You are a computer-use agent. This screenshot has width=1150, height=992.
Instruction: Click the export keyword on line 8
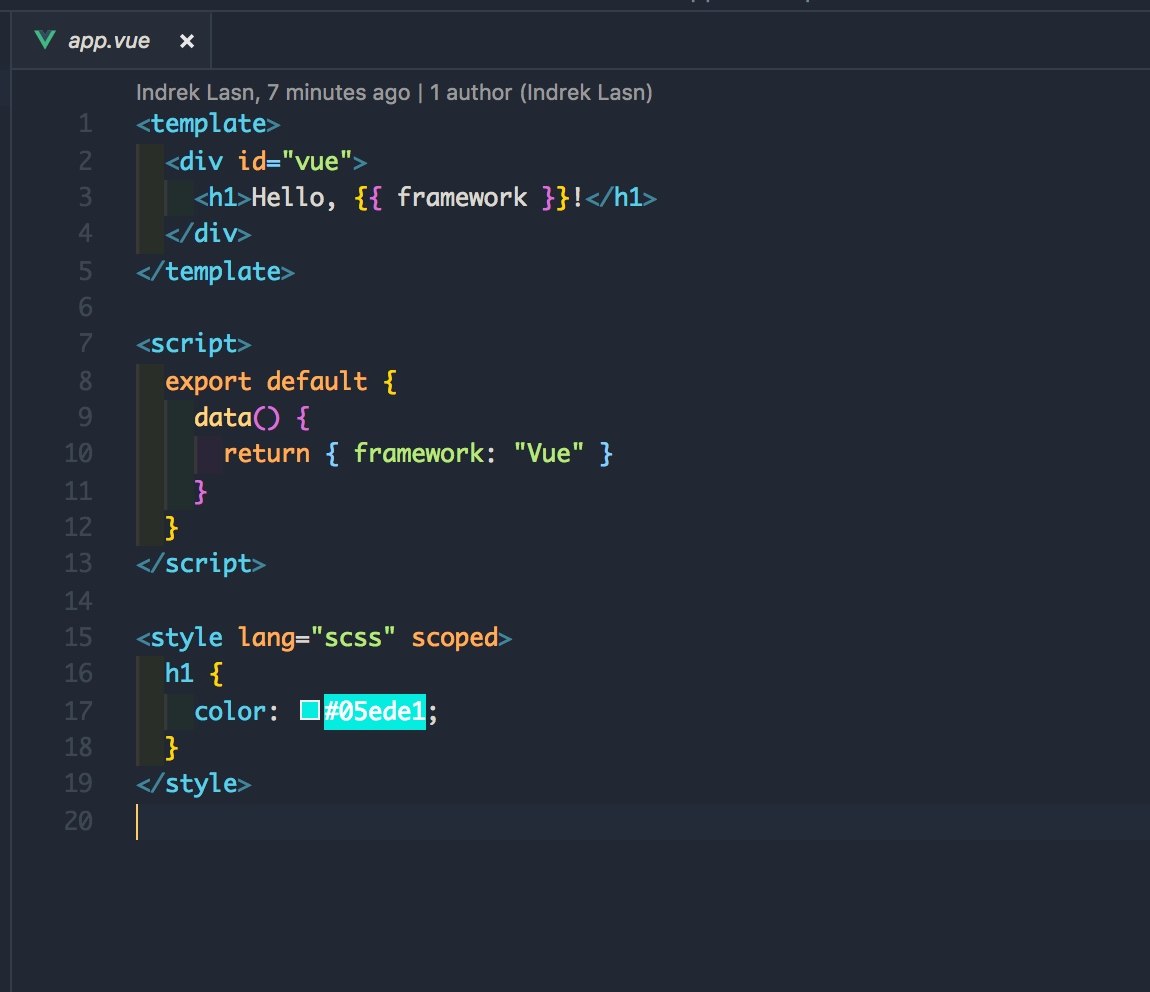click(208, 382)
